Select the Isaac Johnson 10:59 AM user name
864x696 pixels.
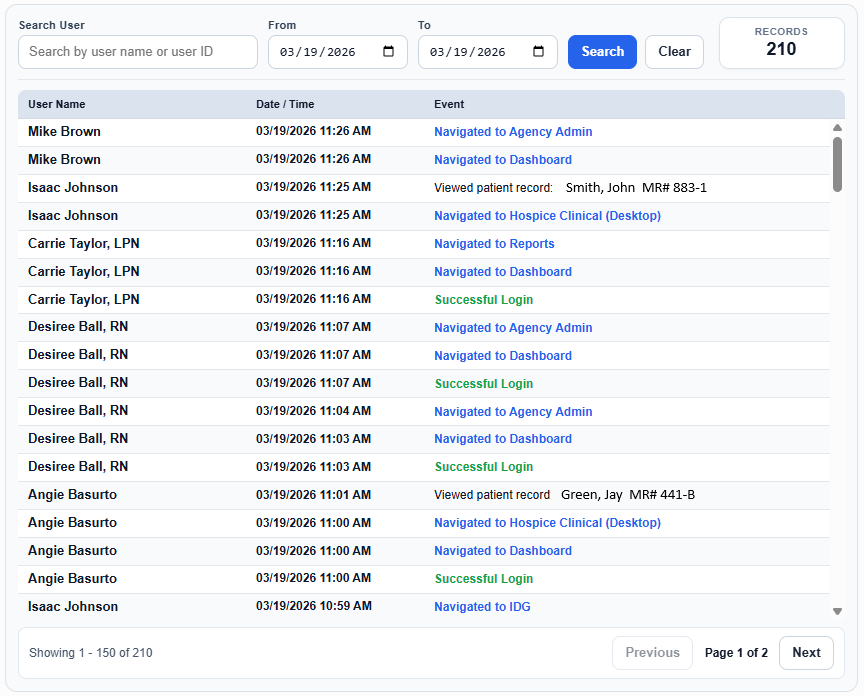coord(73,607)
